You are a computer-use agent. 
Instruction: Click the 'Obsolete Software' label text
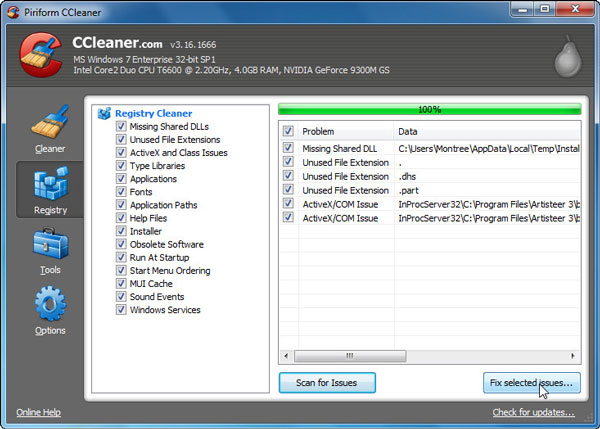point(166,244)
